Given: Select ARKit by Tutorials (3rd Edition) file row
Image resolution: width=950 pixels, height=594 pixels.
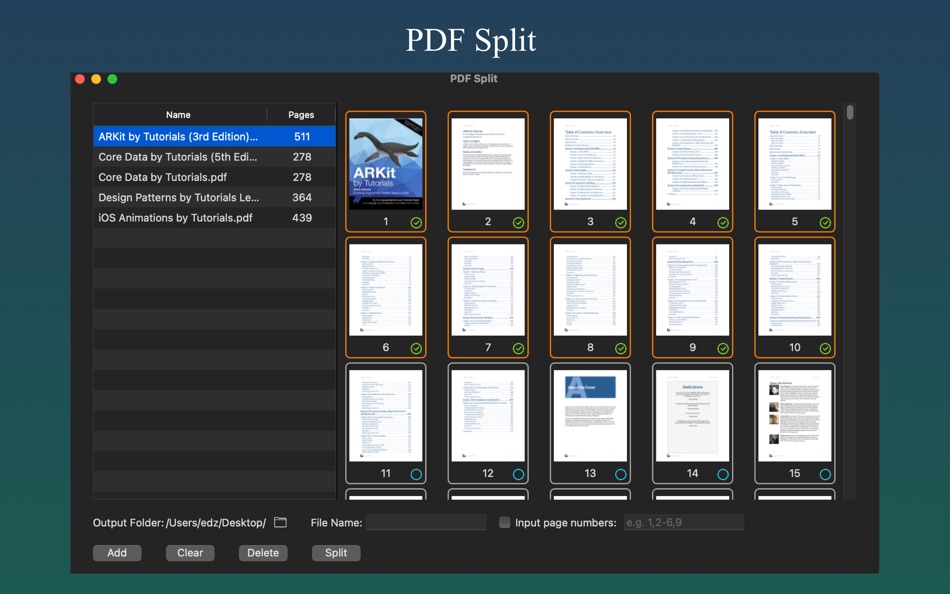Looking at the screenshot, I should 214,136.
